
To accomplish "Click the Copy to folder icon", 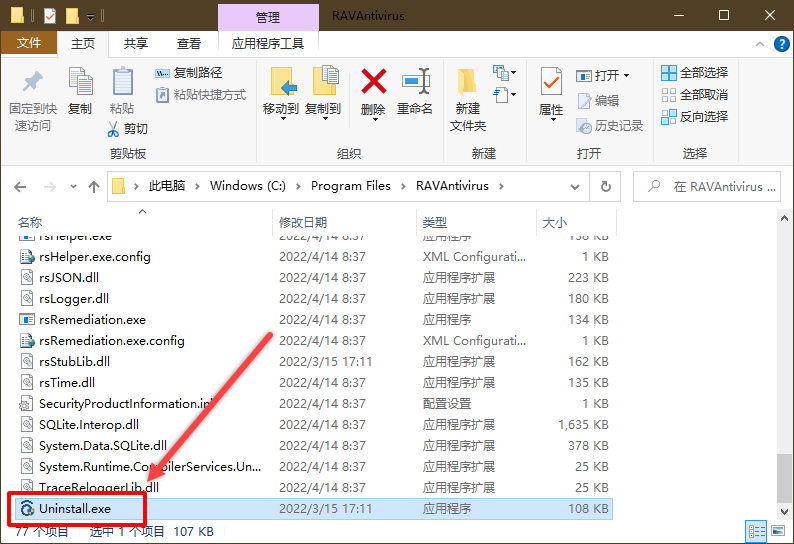I will [325, 81].
